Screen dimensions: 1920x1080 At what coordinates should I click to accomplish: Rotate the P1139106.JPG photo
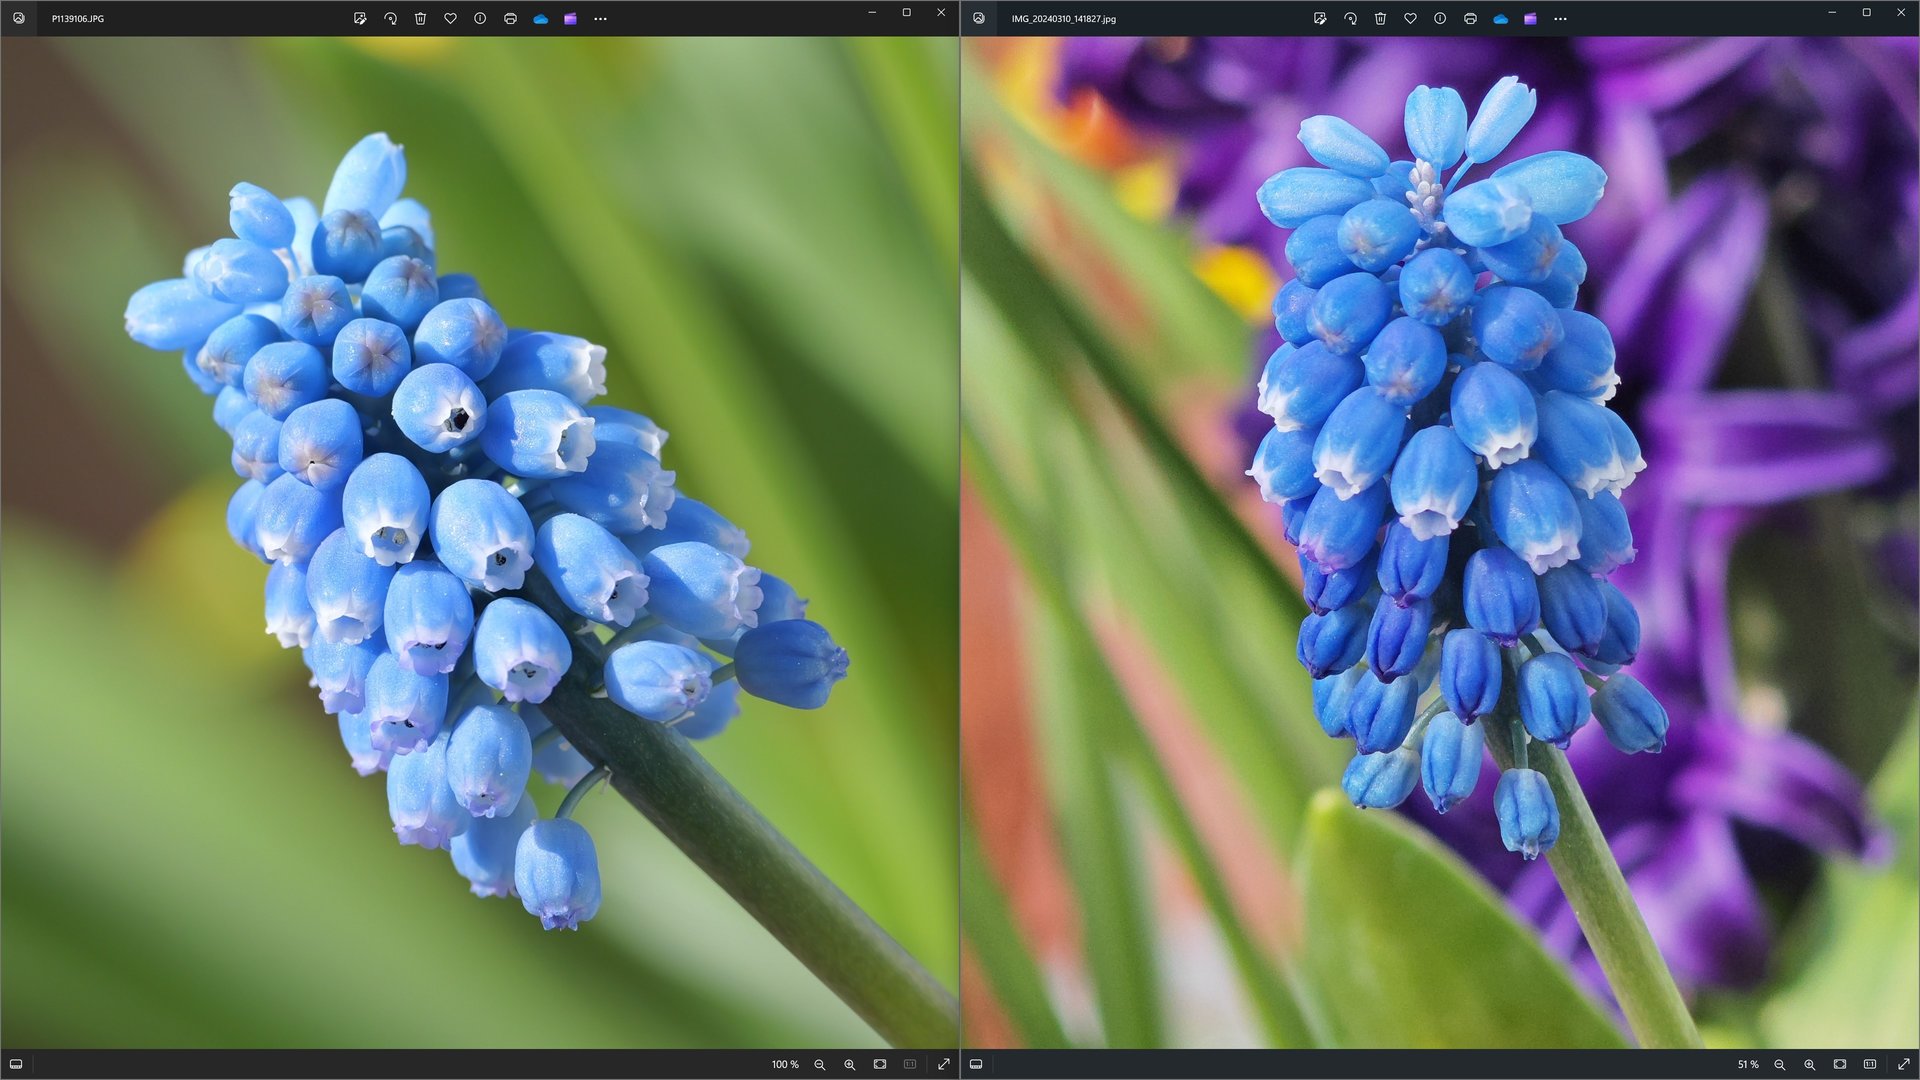pyautogui.click(x=390, y=18)
